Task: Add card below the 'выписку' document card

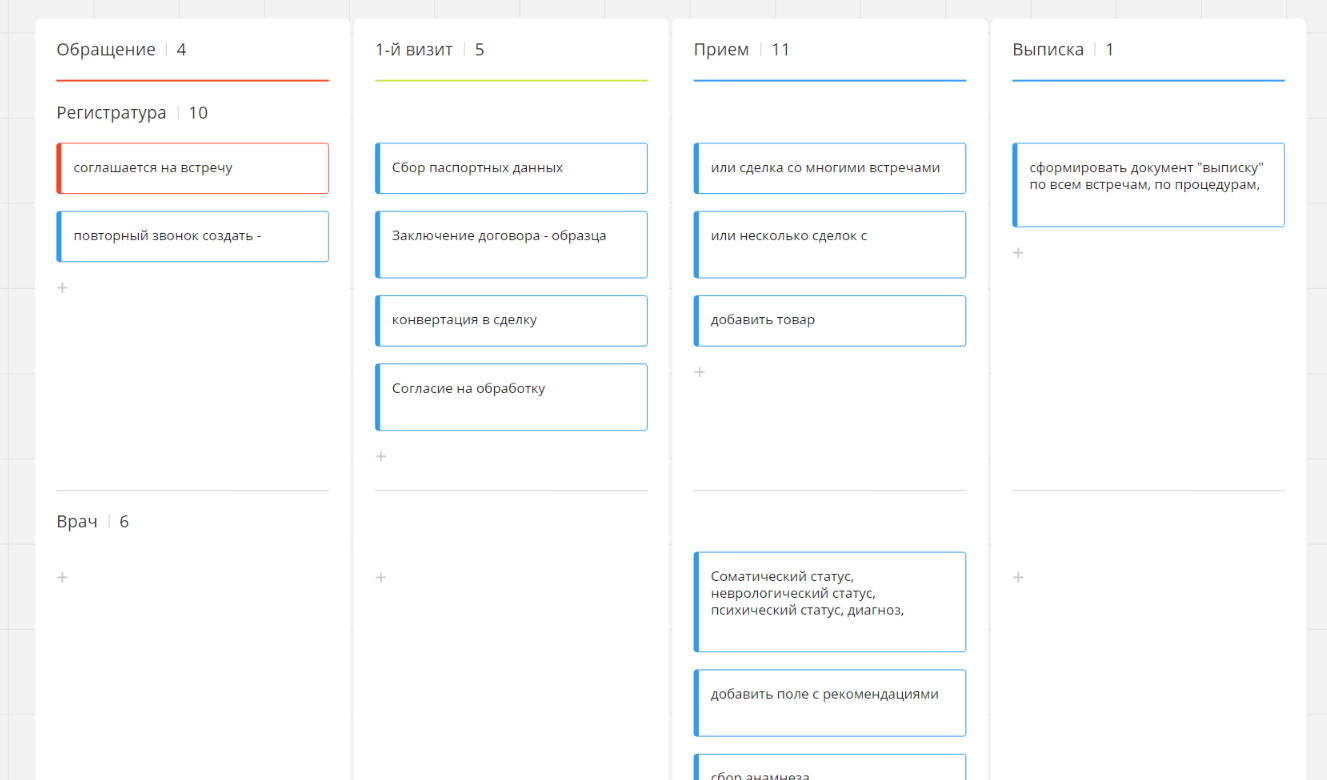Action: point(1018,253)
